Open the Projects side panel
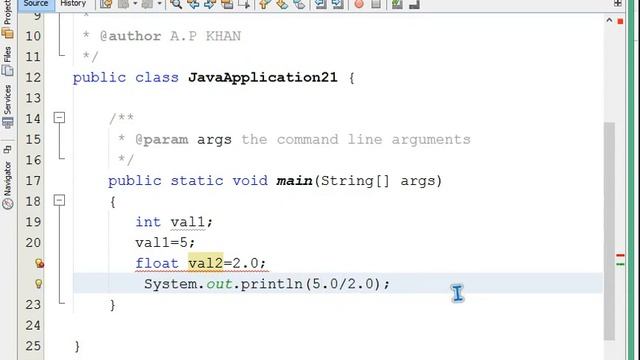The image size is (640, 360). click(7, 18)
